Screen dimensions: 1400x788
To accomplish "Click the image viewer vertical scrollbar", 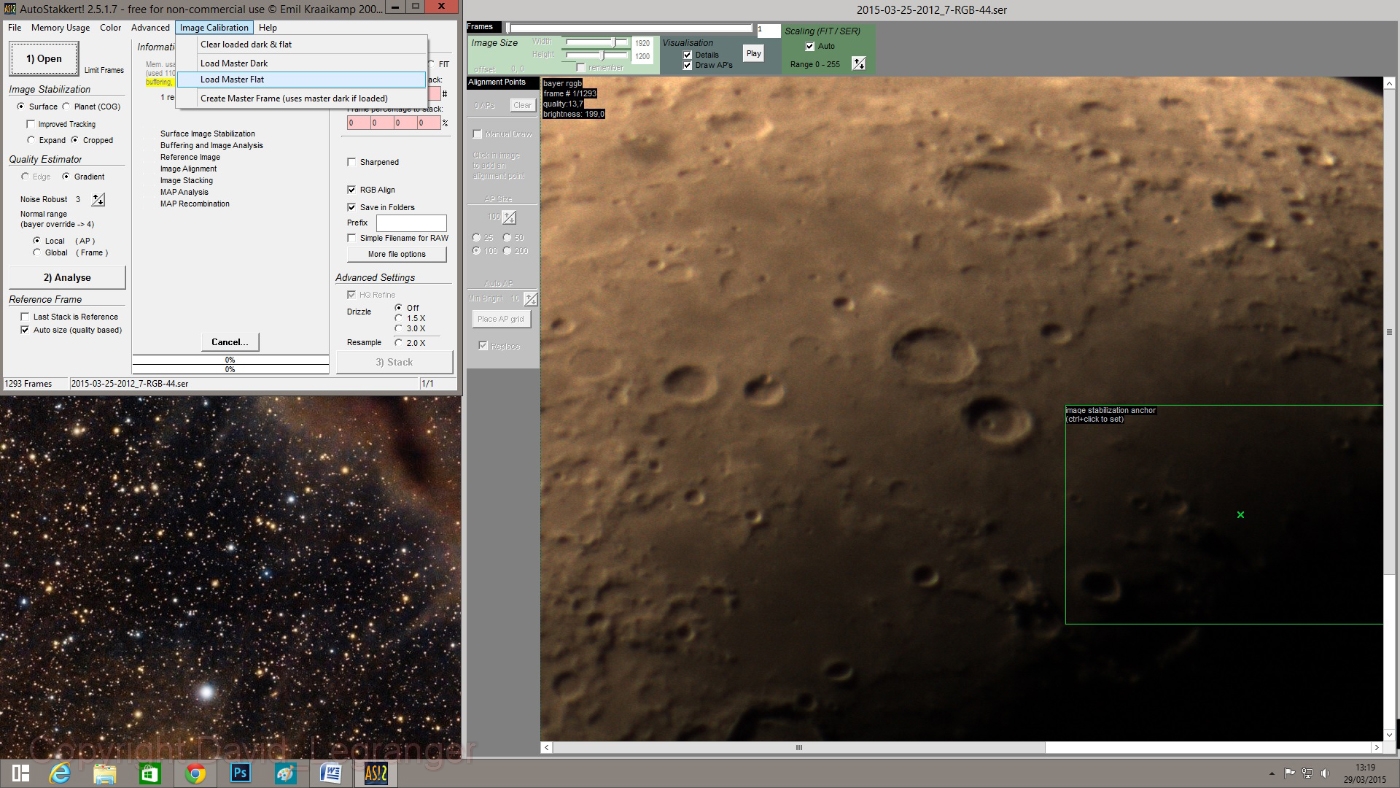I will 1389,408.
